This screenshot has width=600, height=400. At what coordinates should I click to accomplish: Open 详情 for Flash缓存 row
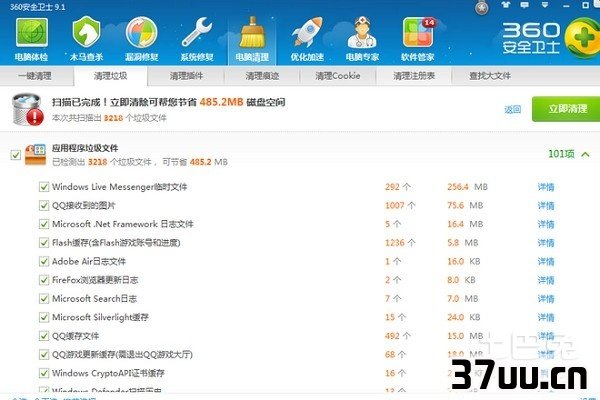tap(546, 243)
